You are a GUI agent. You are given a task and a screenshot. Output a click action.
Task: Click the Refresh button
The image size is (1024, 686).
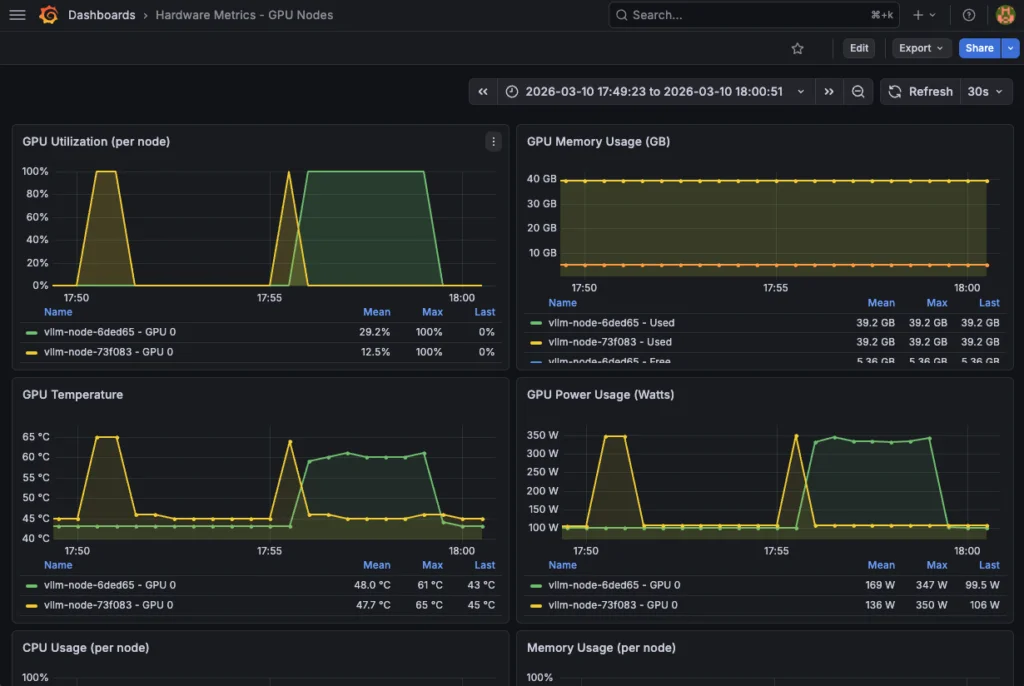(x=920, y=91)
